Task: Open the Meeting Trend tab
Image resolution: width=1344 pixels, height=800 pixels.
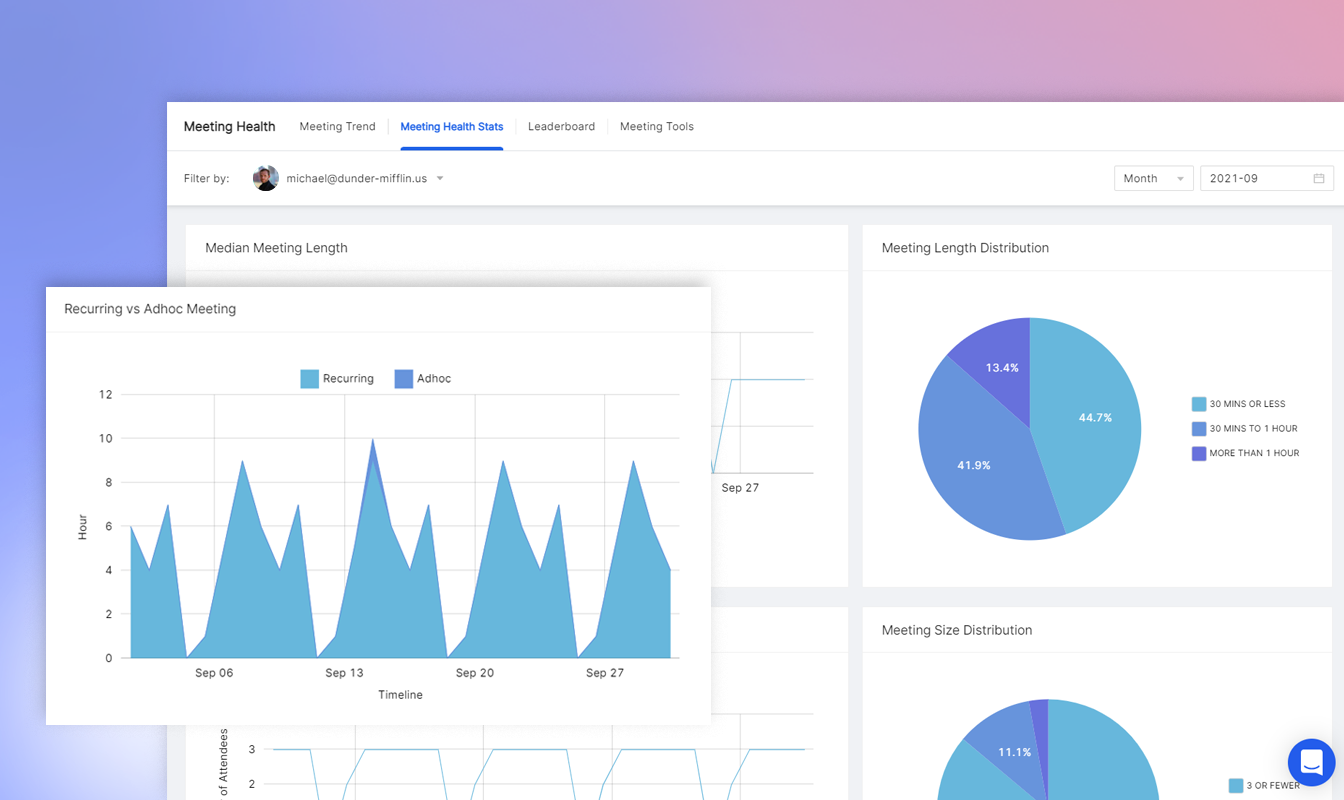Action: [337, 127]
